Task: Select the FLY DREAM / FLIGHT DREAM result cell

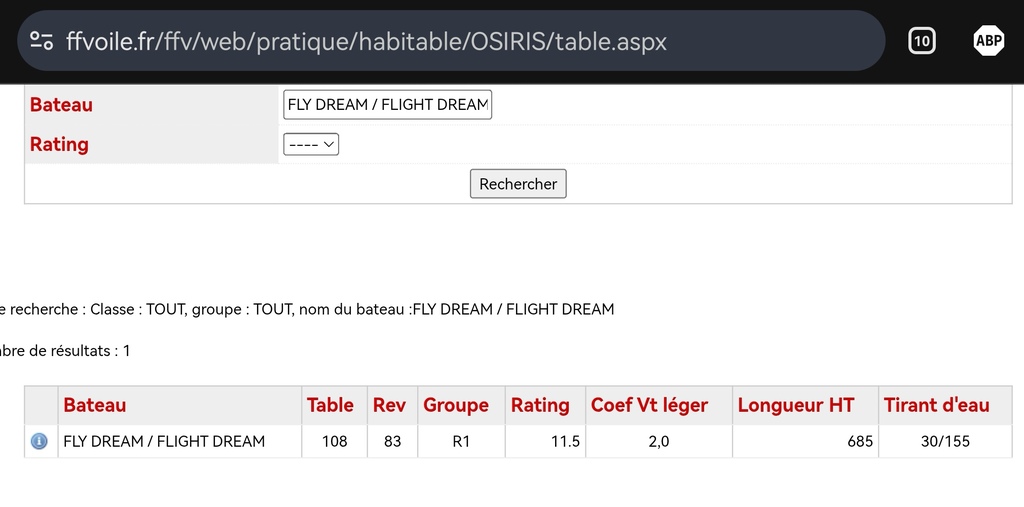Action: point(164,441)
